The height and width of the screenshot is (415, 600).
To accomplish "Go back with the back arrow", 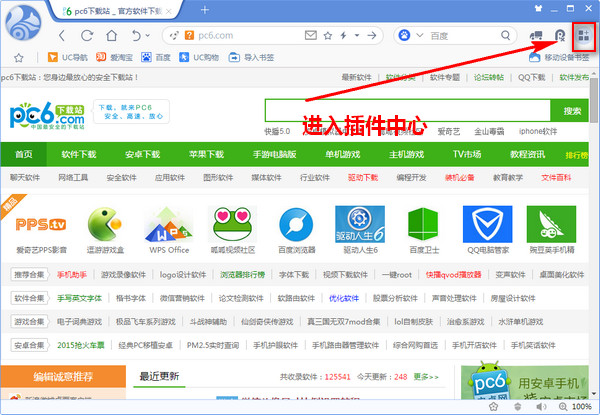I will click(x=62, y=36).
